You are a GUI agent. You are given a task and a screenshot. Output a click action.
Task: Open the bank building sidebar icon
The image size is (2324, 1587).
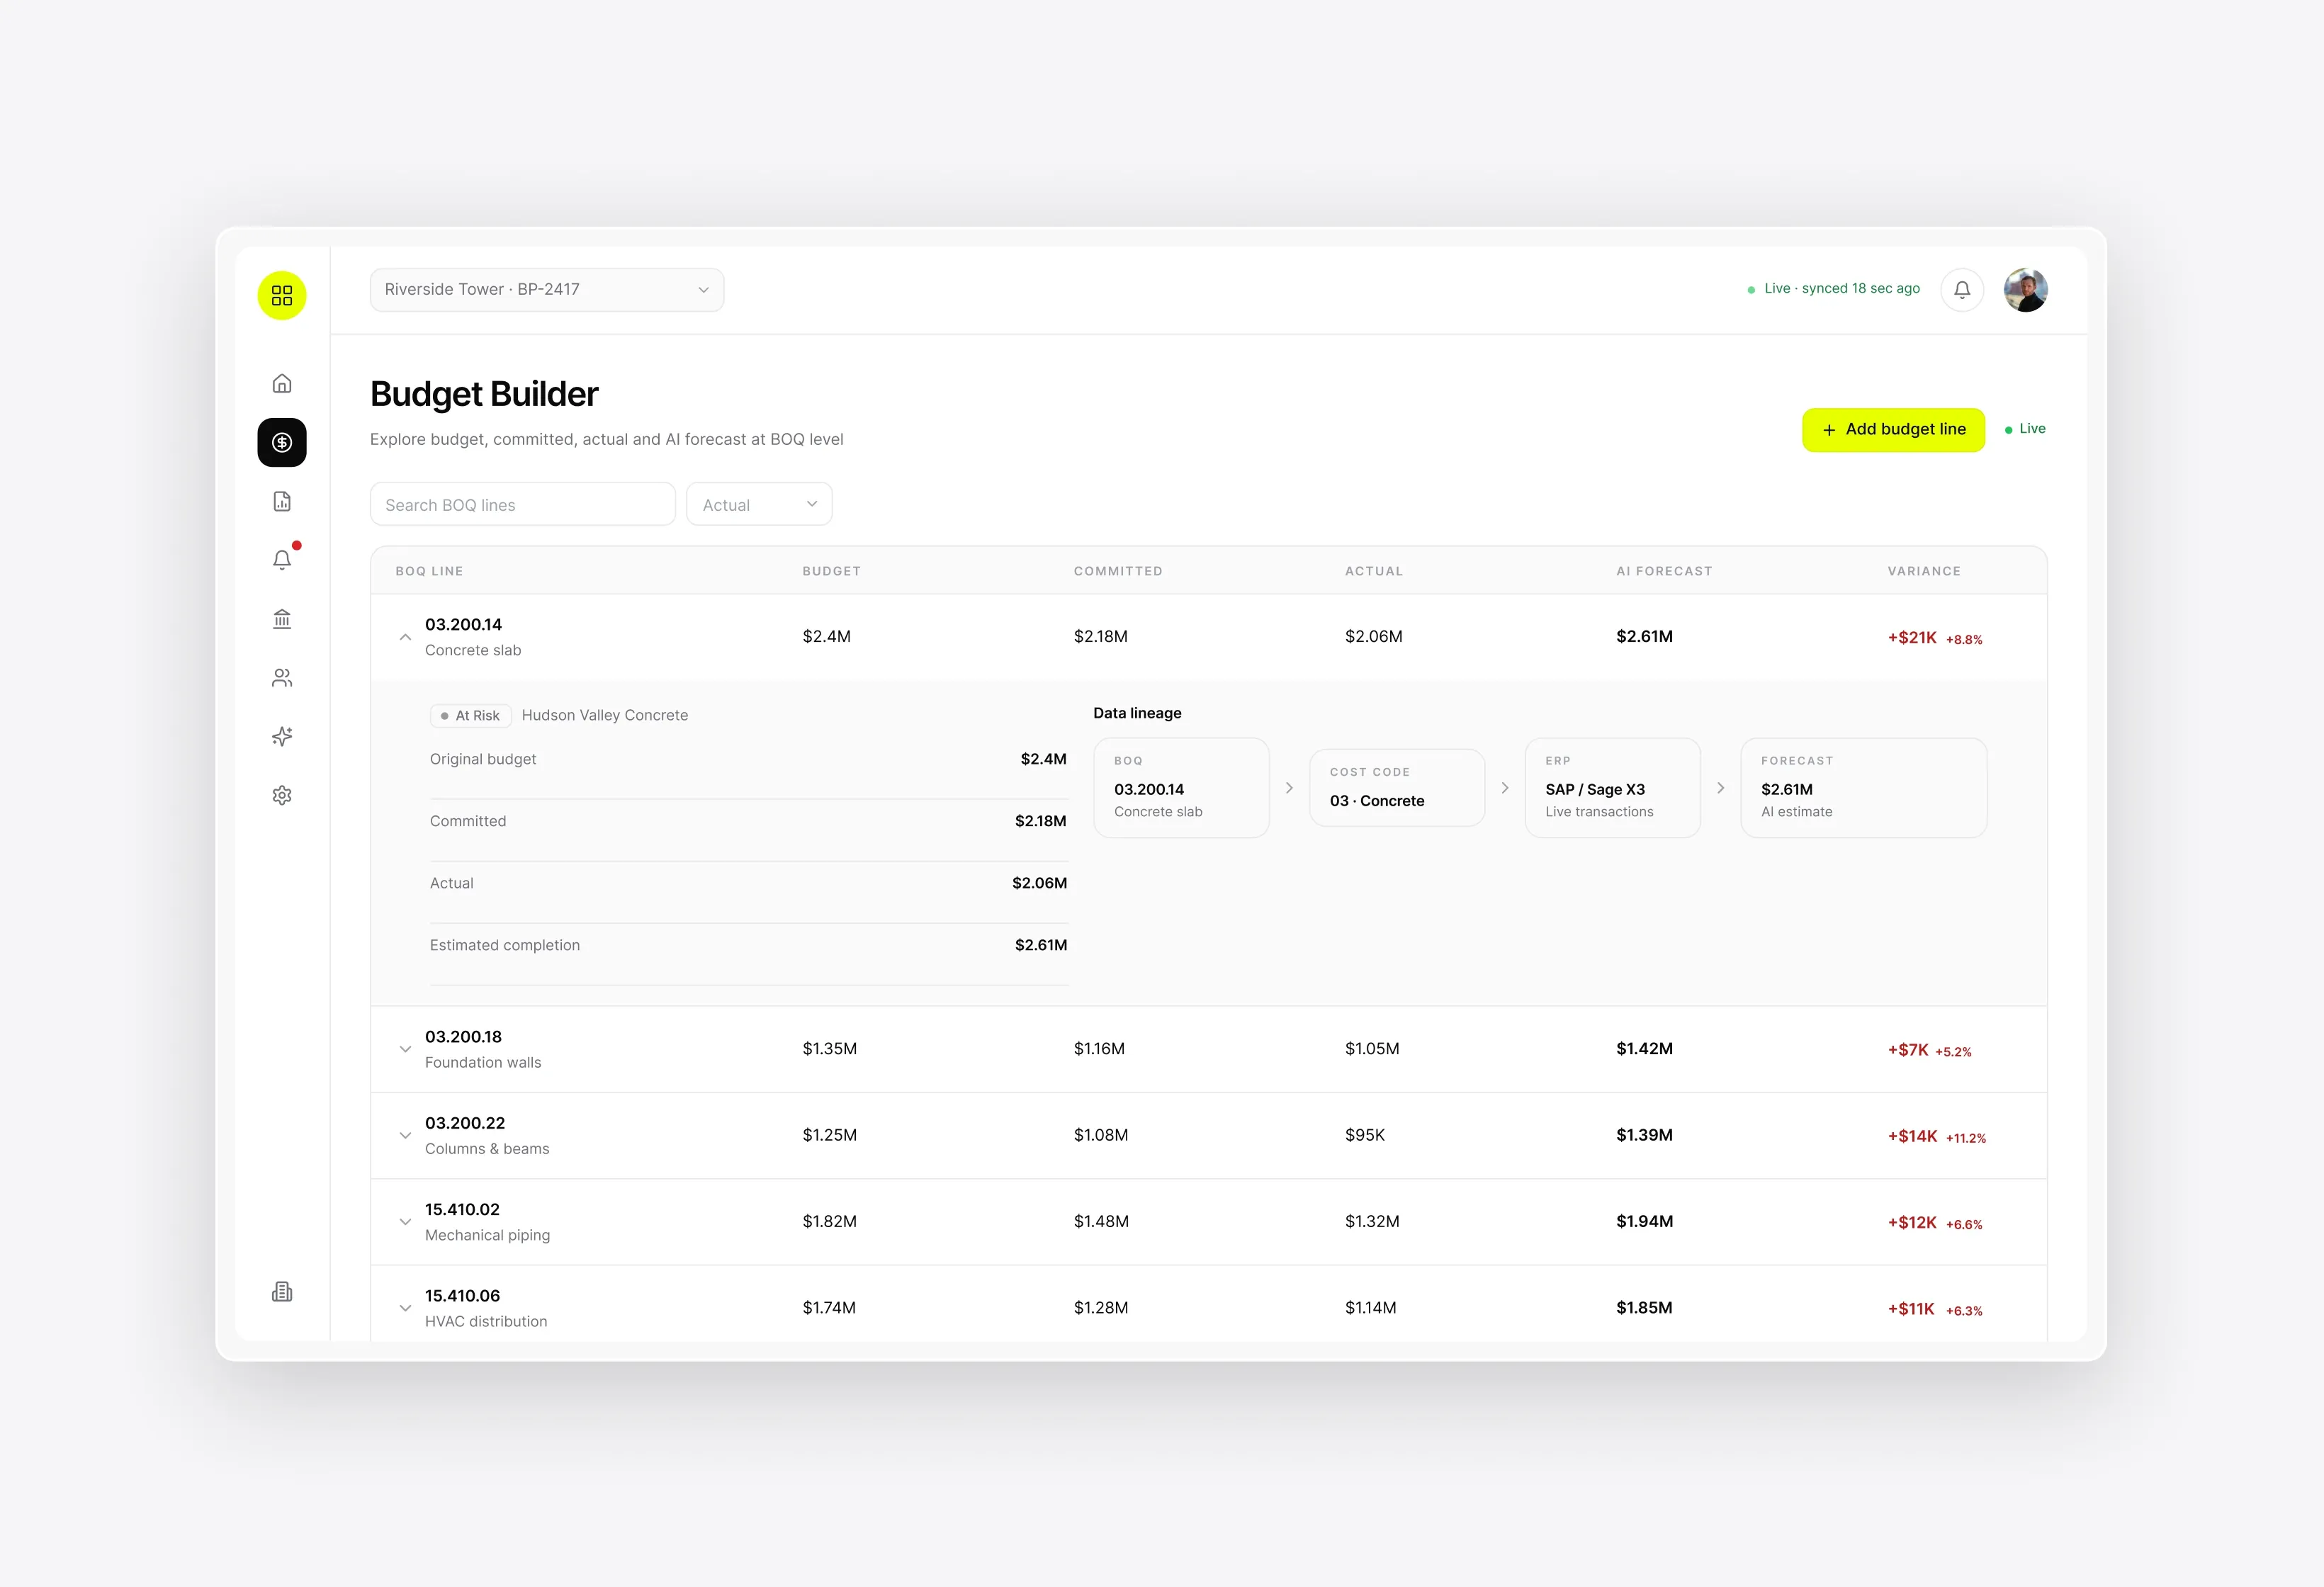pos(282,619)
